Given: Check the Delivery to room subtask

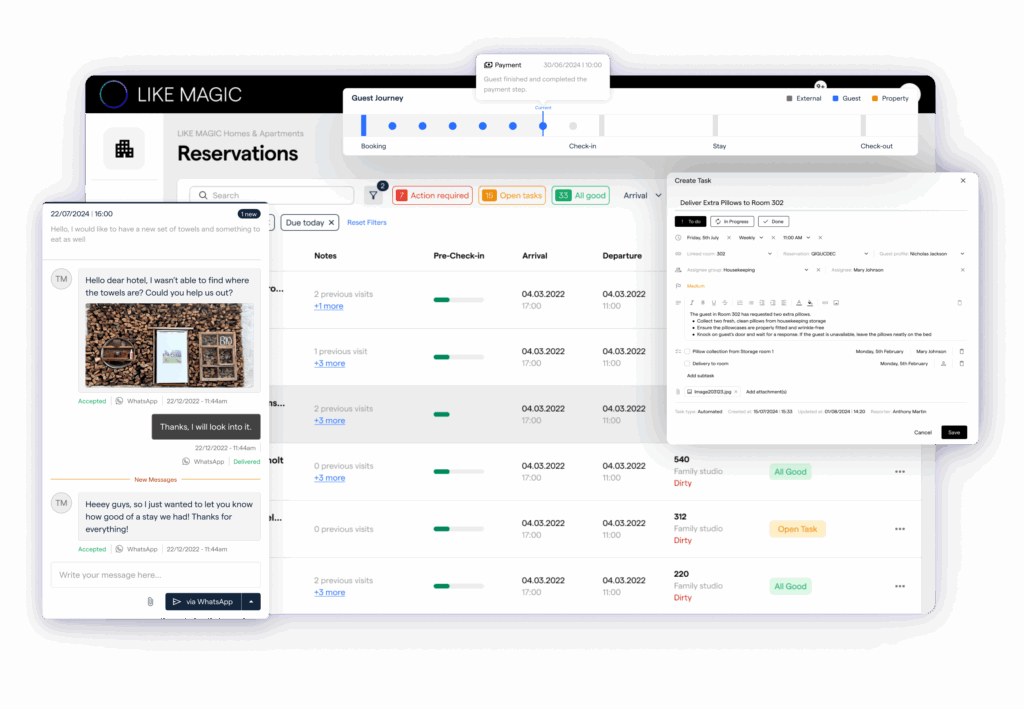Looking at the screenshot, I should [687, 364].
